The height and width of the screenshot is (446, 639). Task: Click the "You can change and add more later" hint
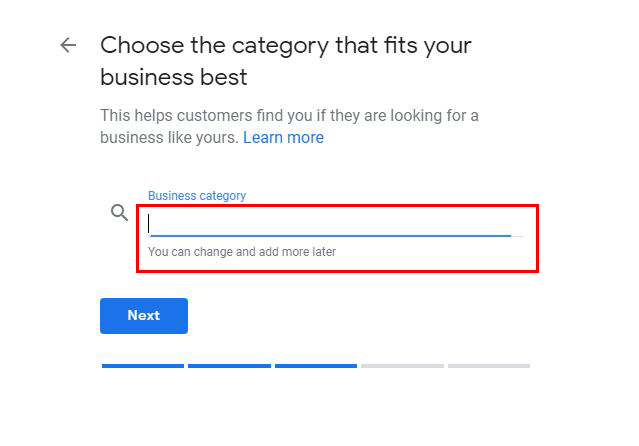point(242,252)
